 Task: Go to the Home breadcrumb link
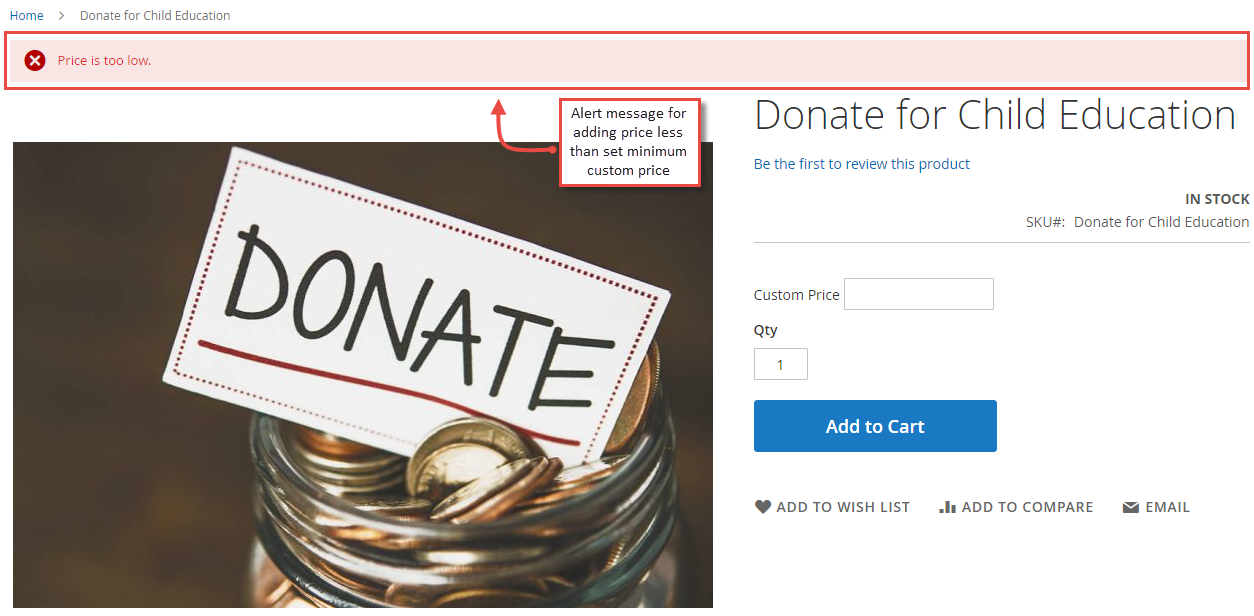tap(27, 16)
